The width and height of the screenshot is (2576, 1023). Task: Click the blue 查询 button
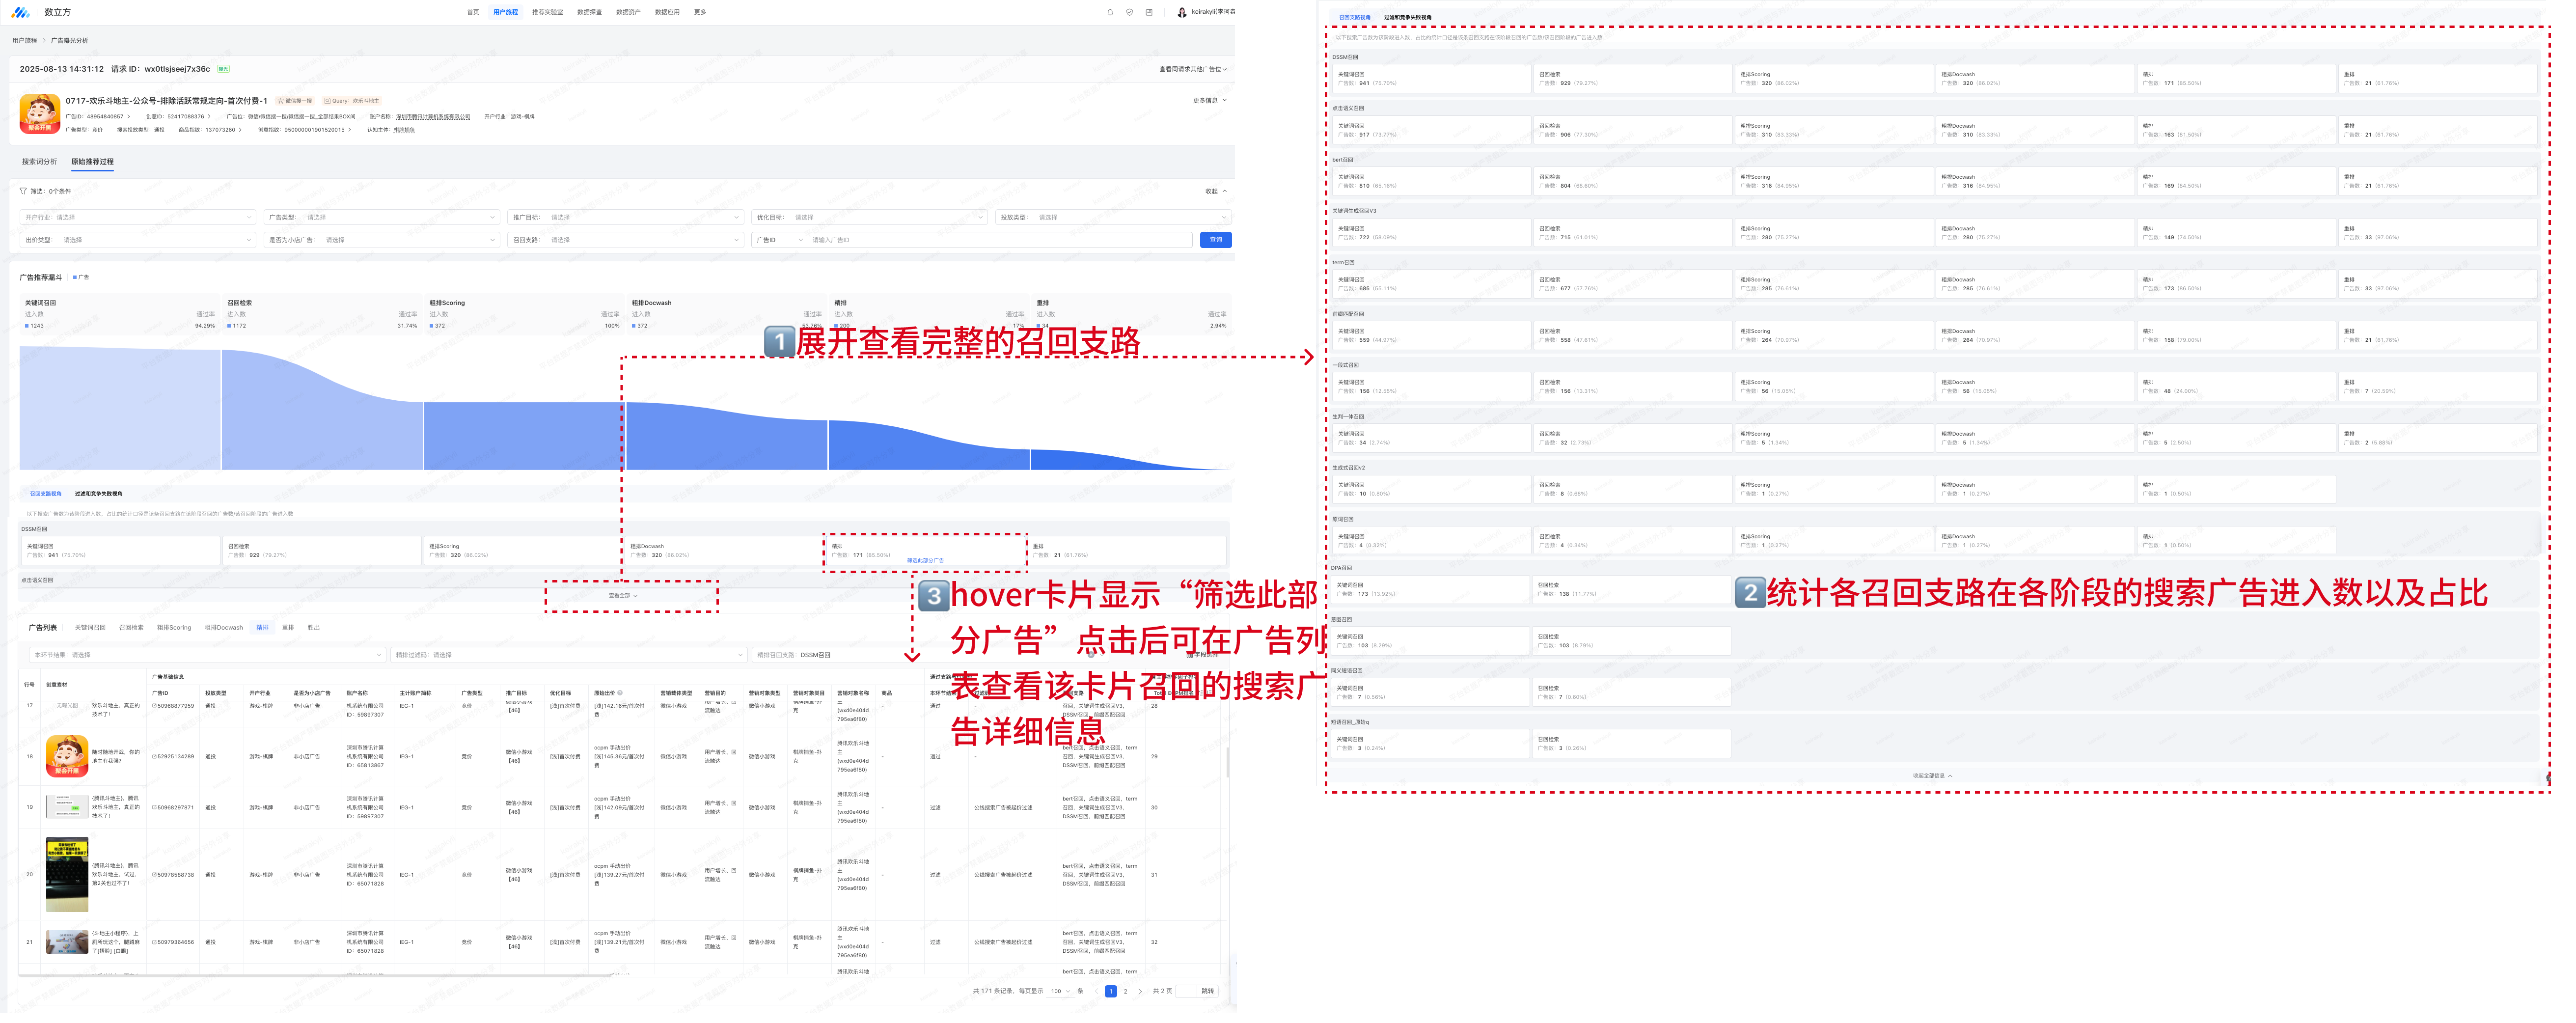coord(1215,240)
